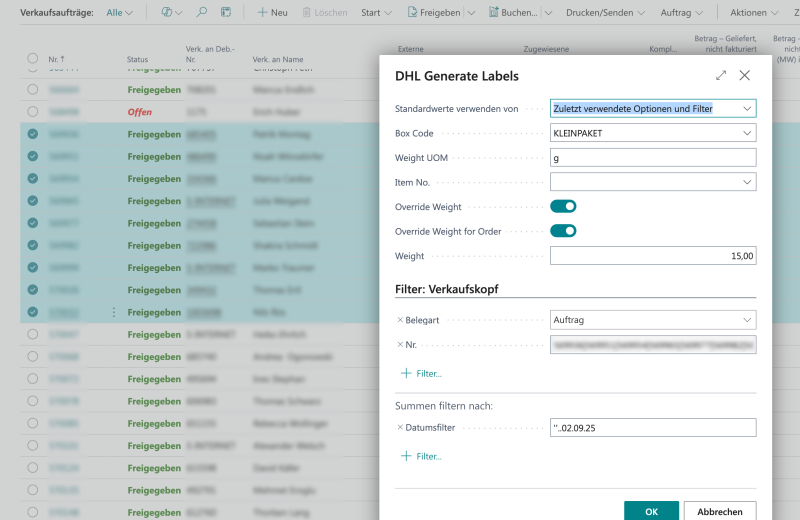Screen dimensions: 800x520
Task: Open the Alle view dropdown
Action: tap(119, 12)
